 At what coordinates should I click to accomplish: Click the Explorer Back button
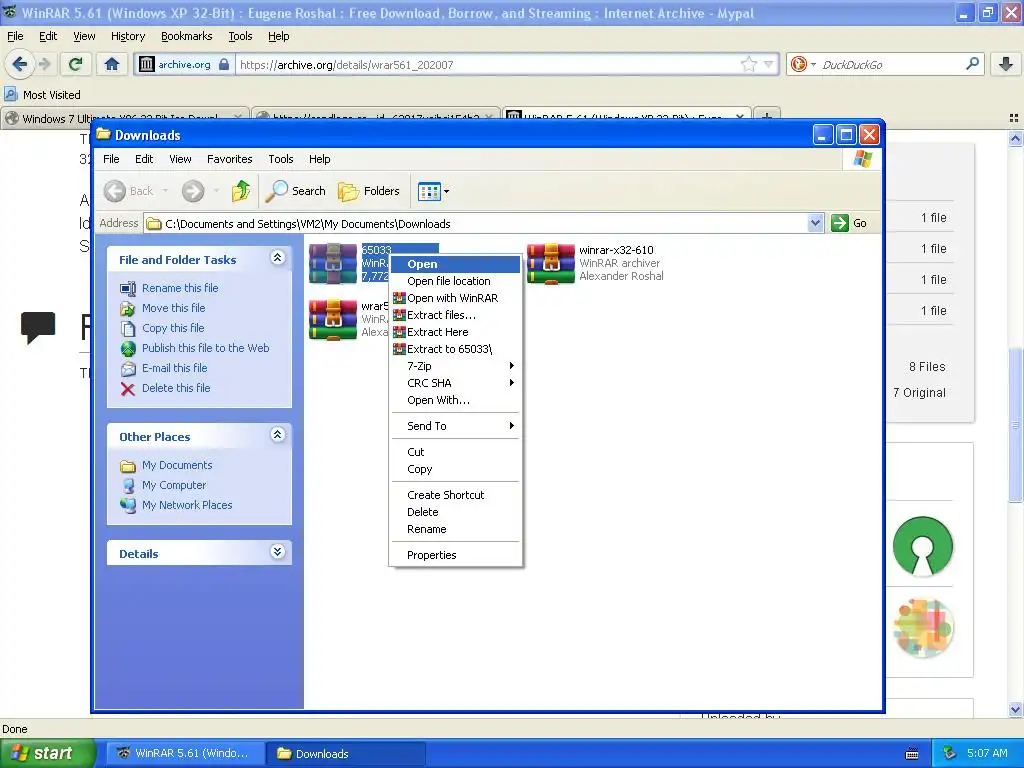(x=129, y=191)
